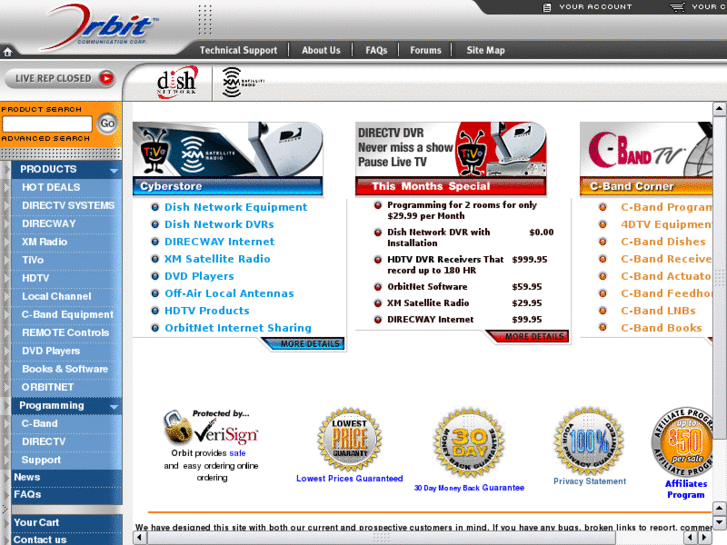Click the orange bullet beside C-Band Dishes
Viewport: 727px width, 545px height.
(602, 242)
